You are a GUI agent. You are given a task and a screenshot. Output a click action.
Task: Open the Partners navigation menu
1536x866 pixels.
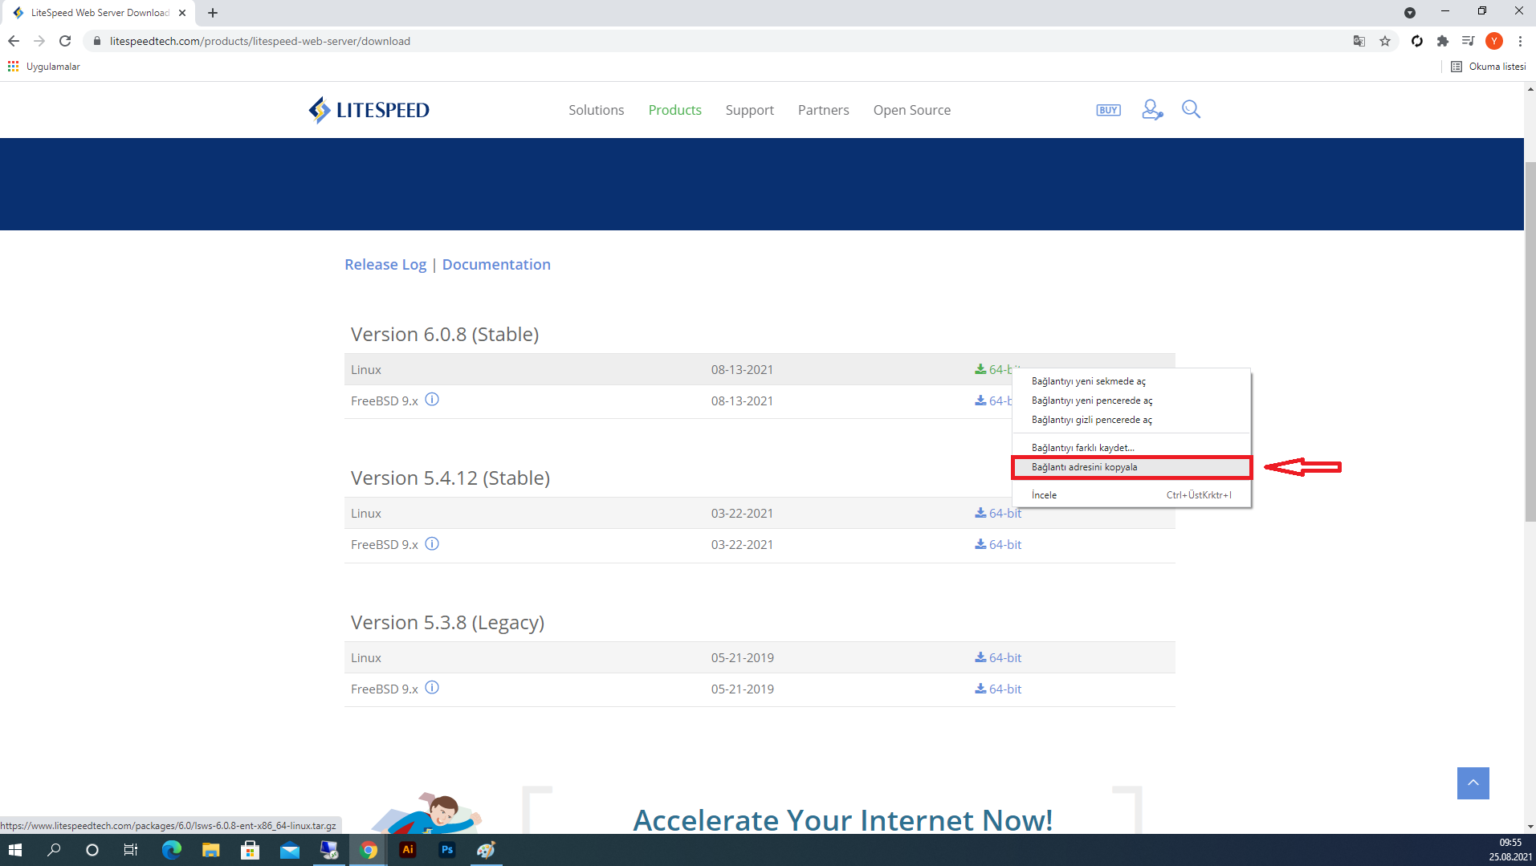(823, 110)
